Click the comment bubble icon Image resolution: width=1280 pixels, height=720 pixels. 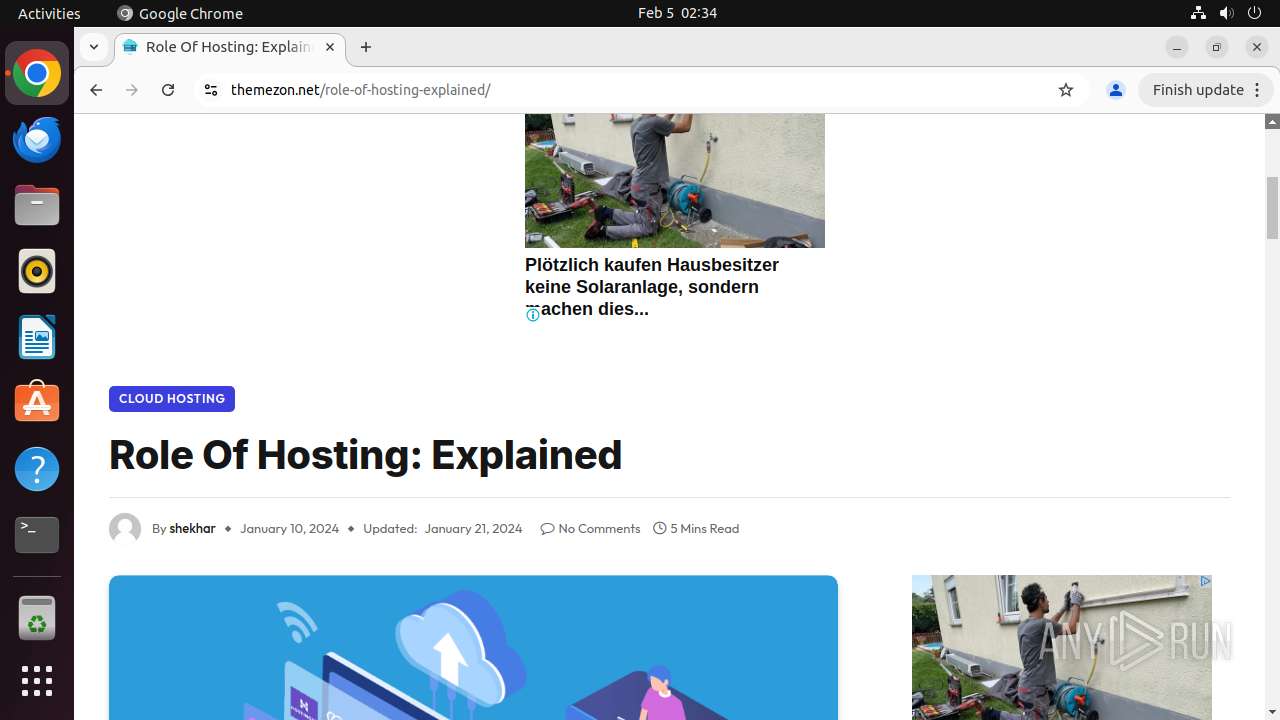547,528
